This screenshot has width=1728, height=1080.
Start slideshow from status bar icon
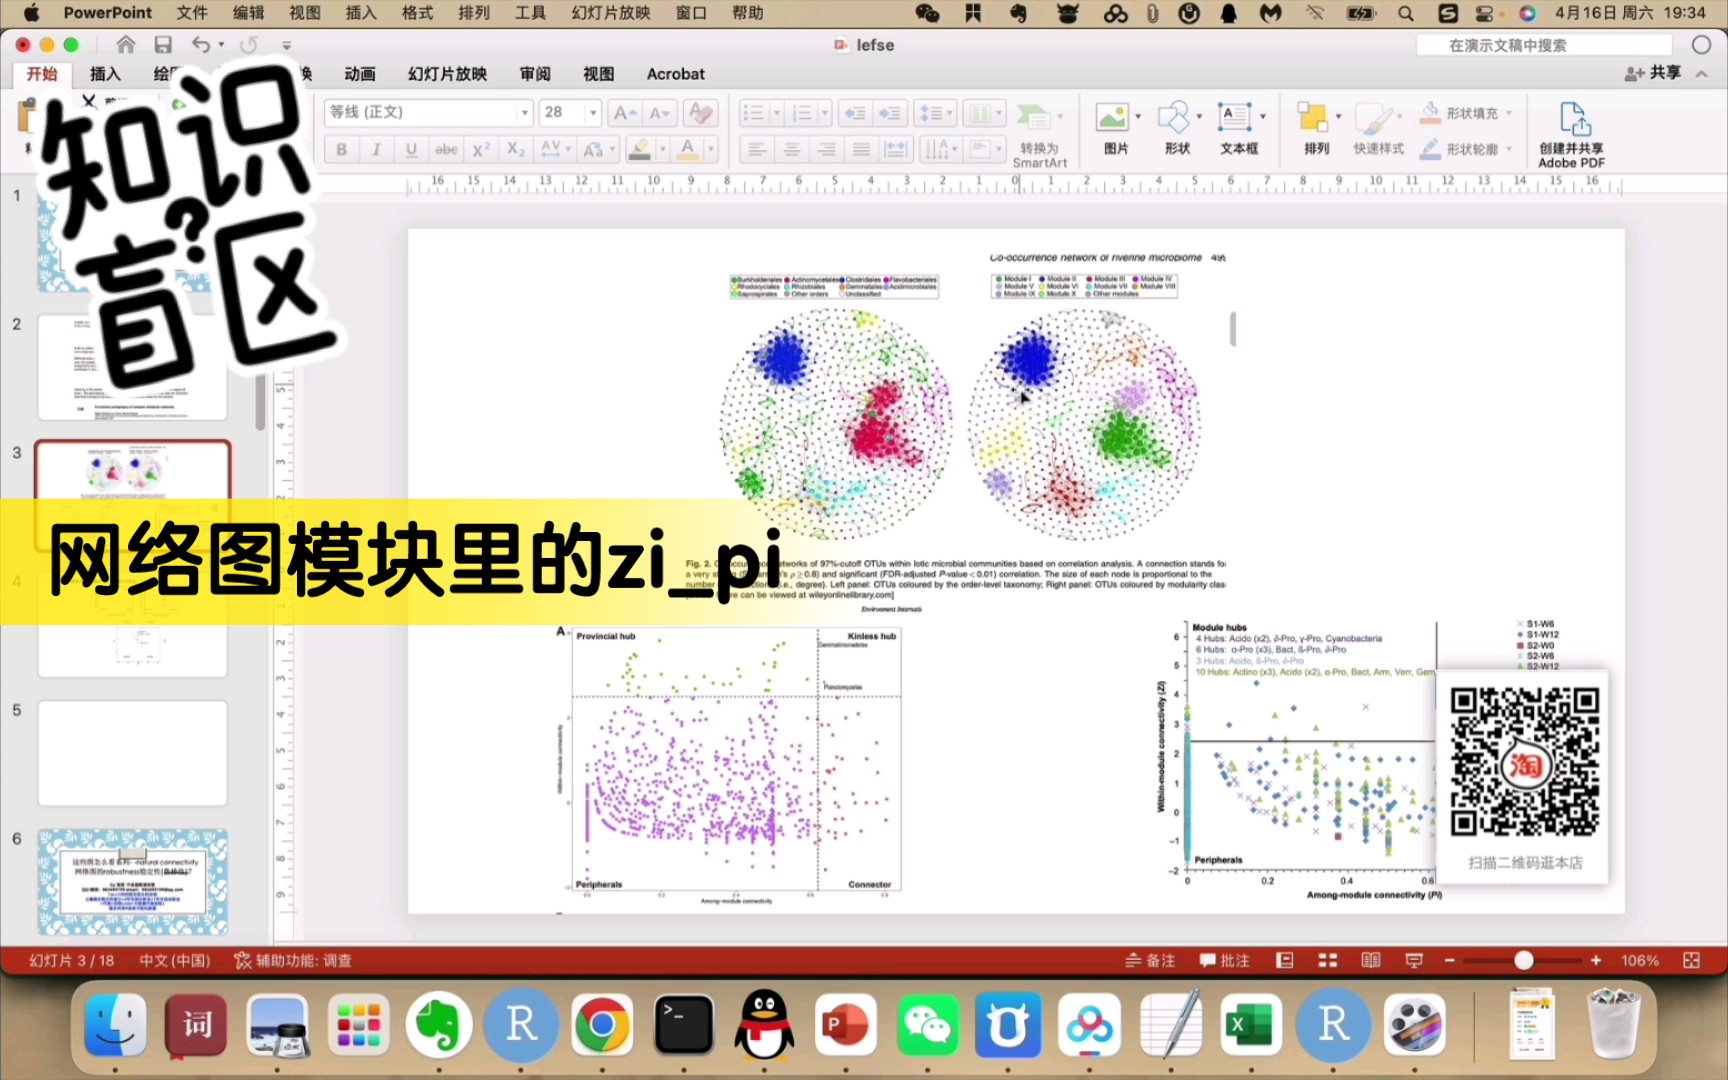1414,960
